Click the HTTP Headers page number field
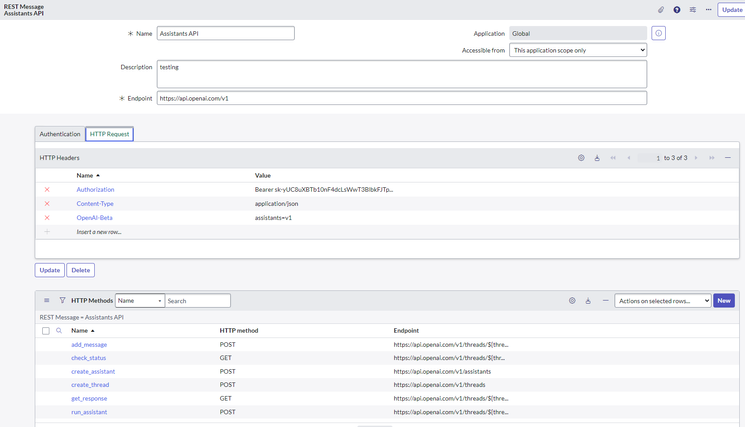 tap(649, 158)
